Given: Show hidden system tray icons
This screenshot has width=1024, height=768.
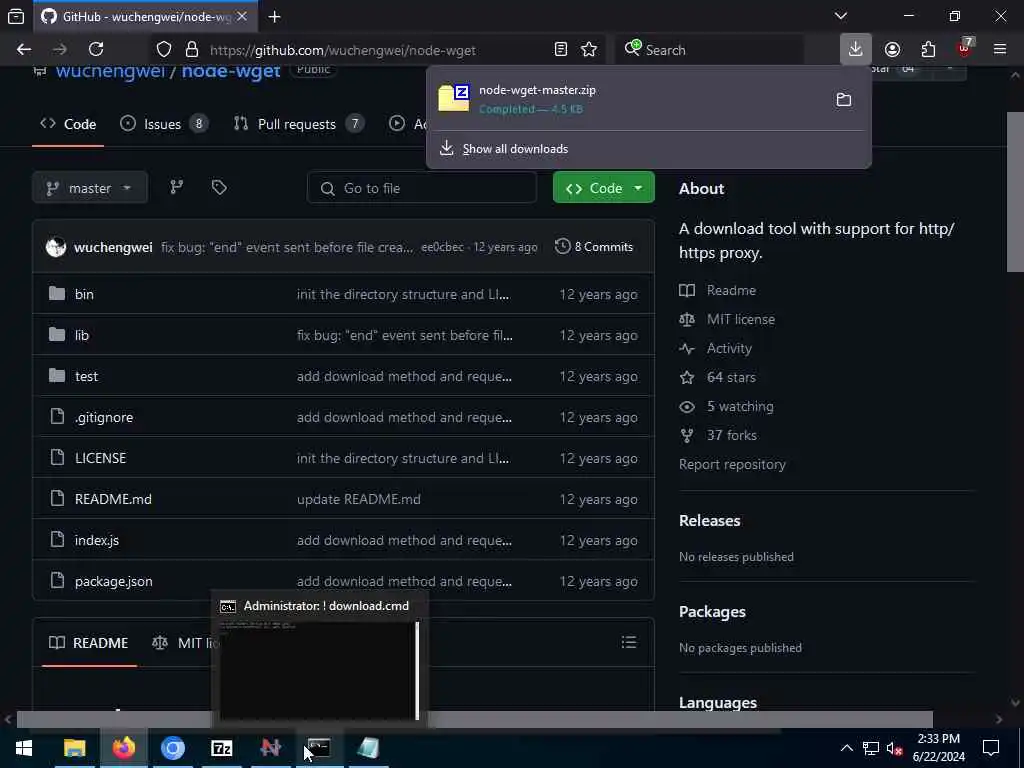Looking at the screenshot, I should (846, 748).
